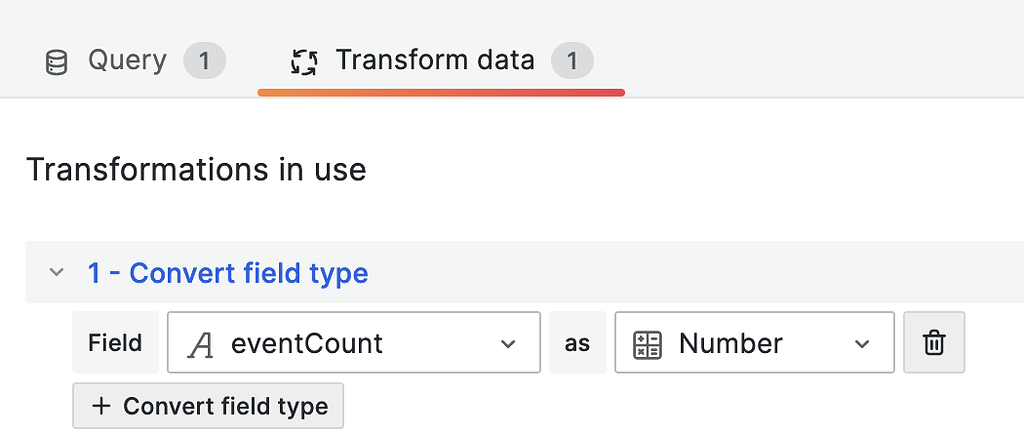The height and width of the screenshot is (433, 1024).
Task: Click the plus icon on Convert button
Action: pos(101,407)
